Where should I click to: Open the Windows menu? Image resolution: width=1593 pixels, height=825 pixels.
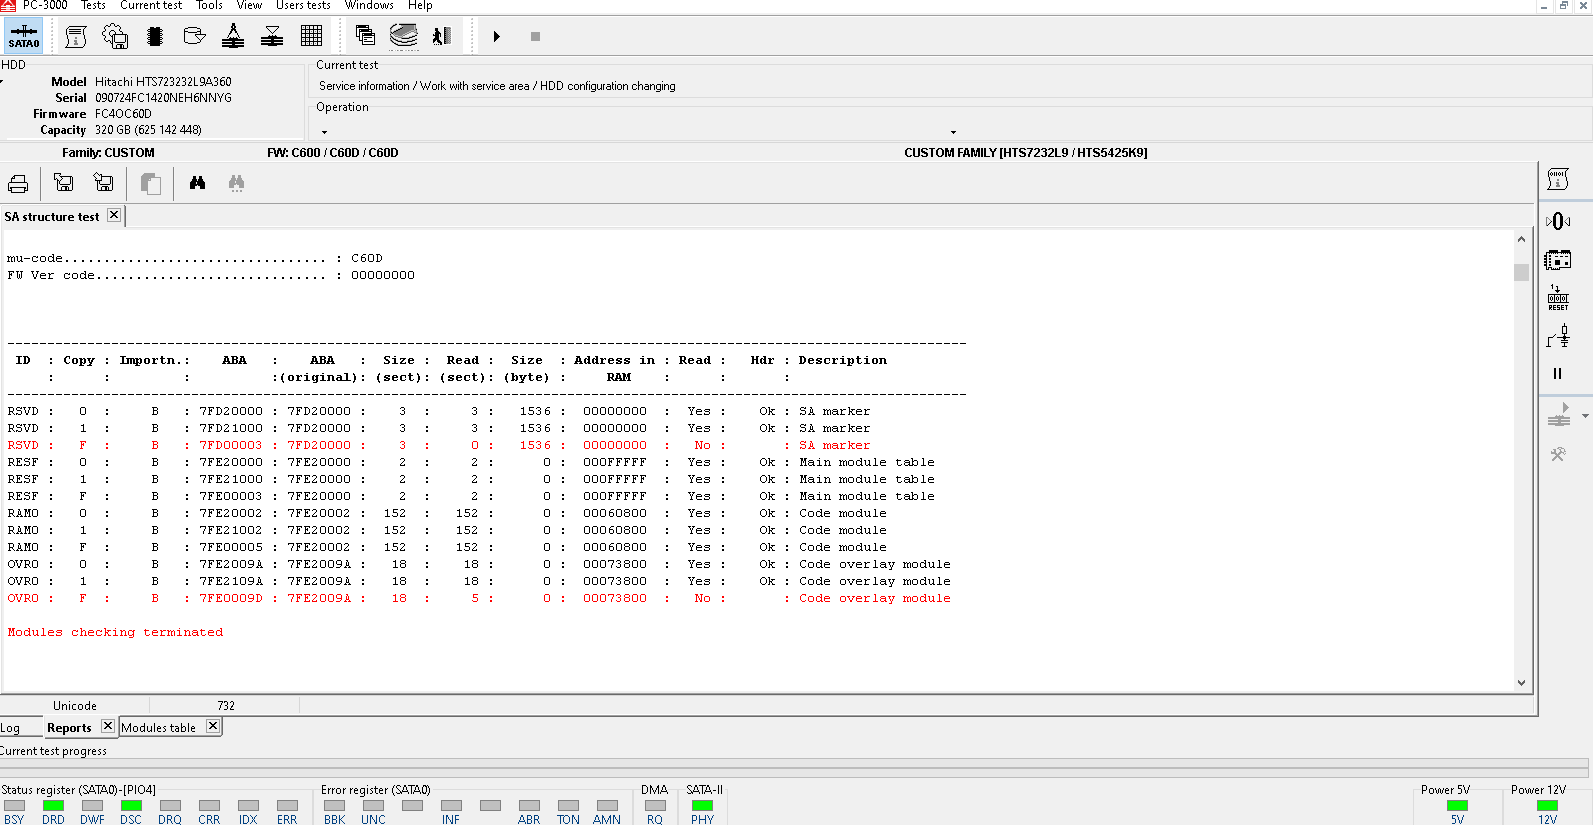(369, 6)
